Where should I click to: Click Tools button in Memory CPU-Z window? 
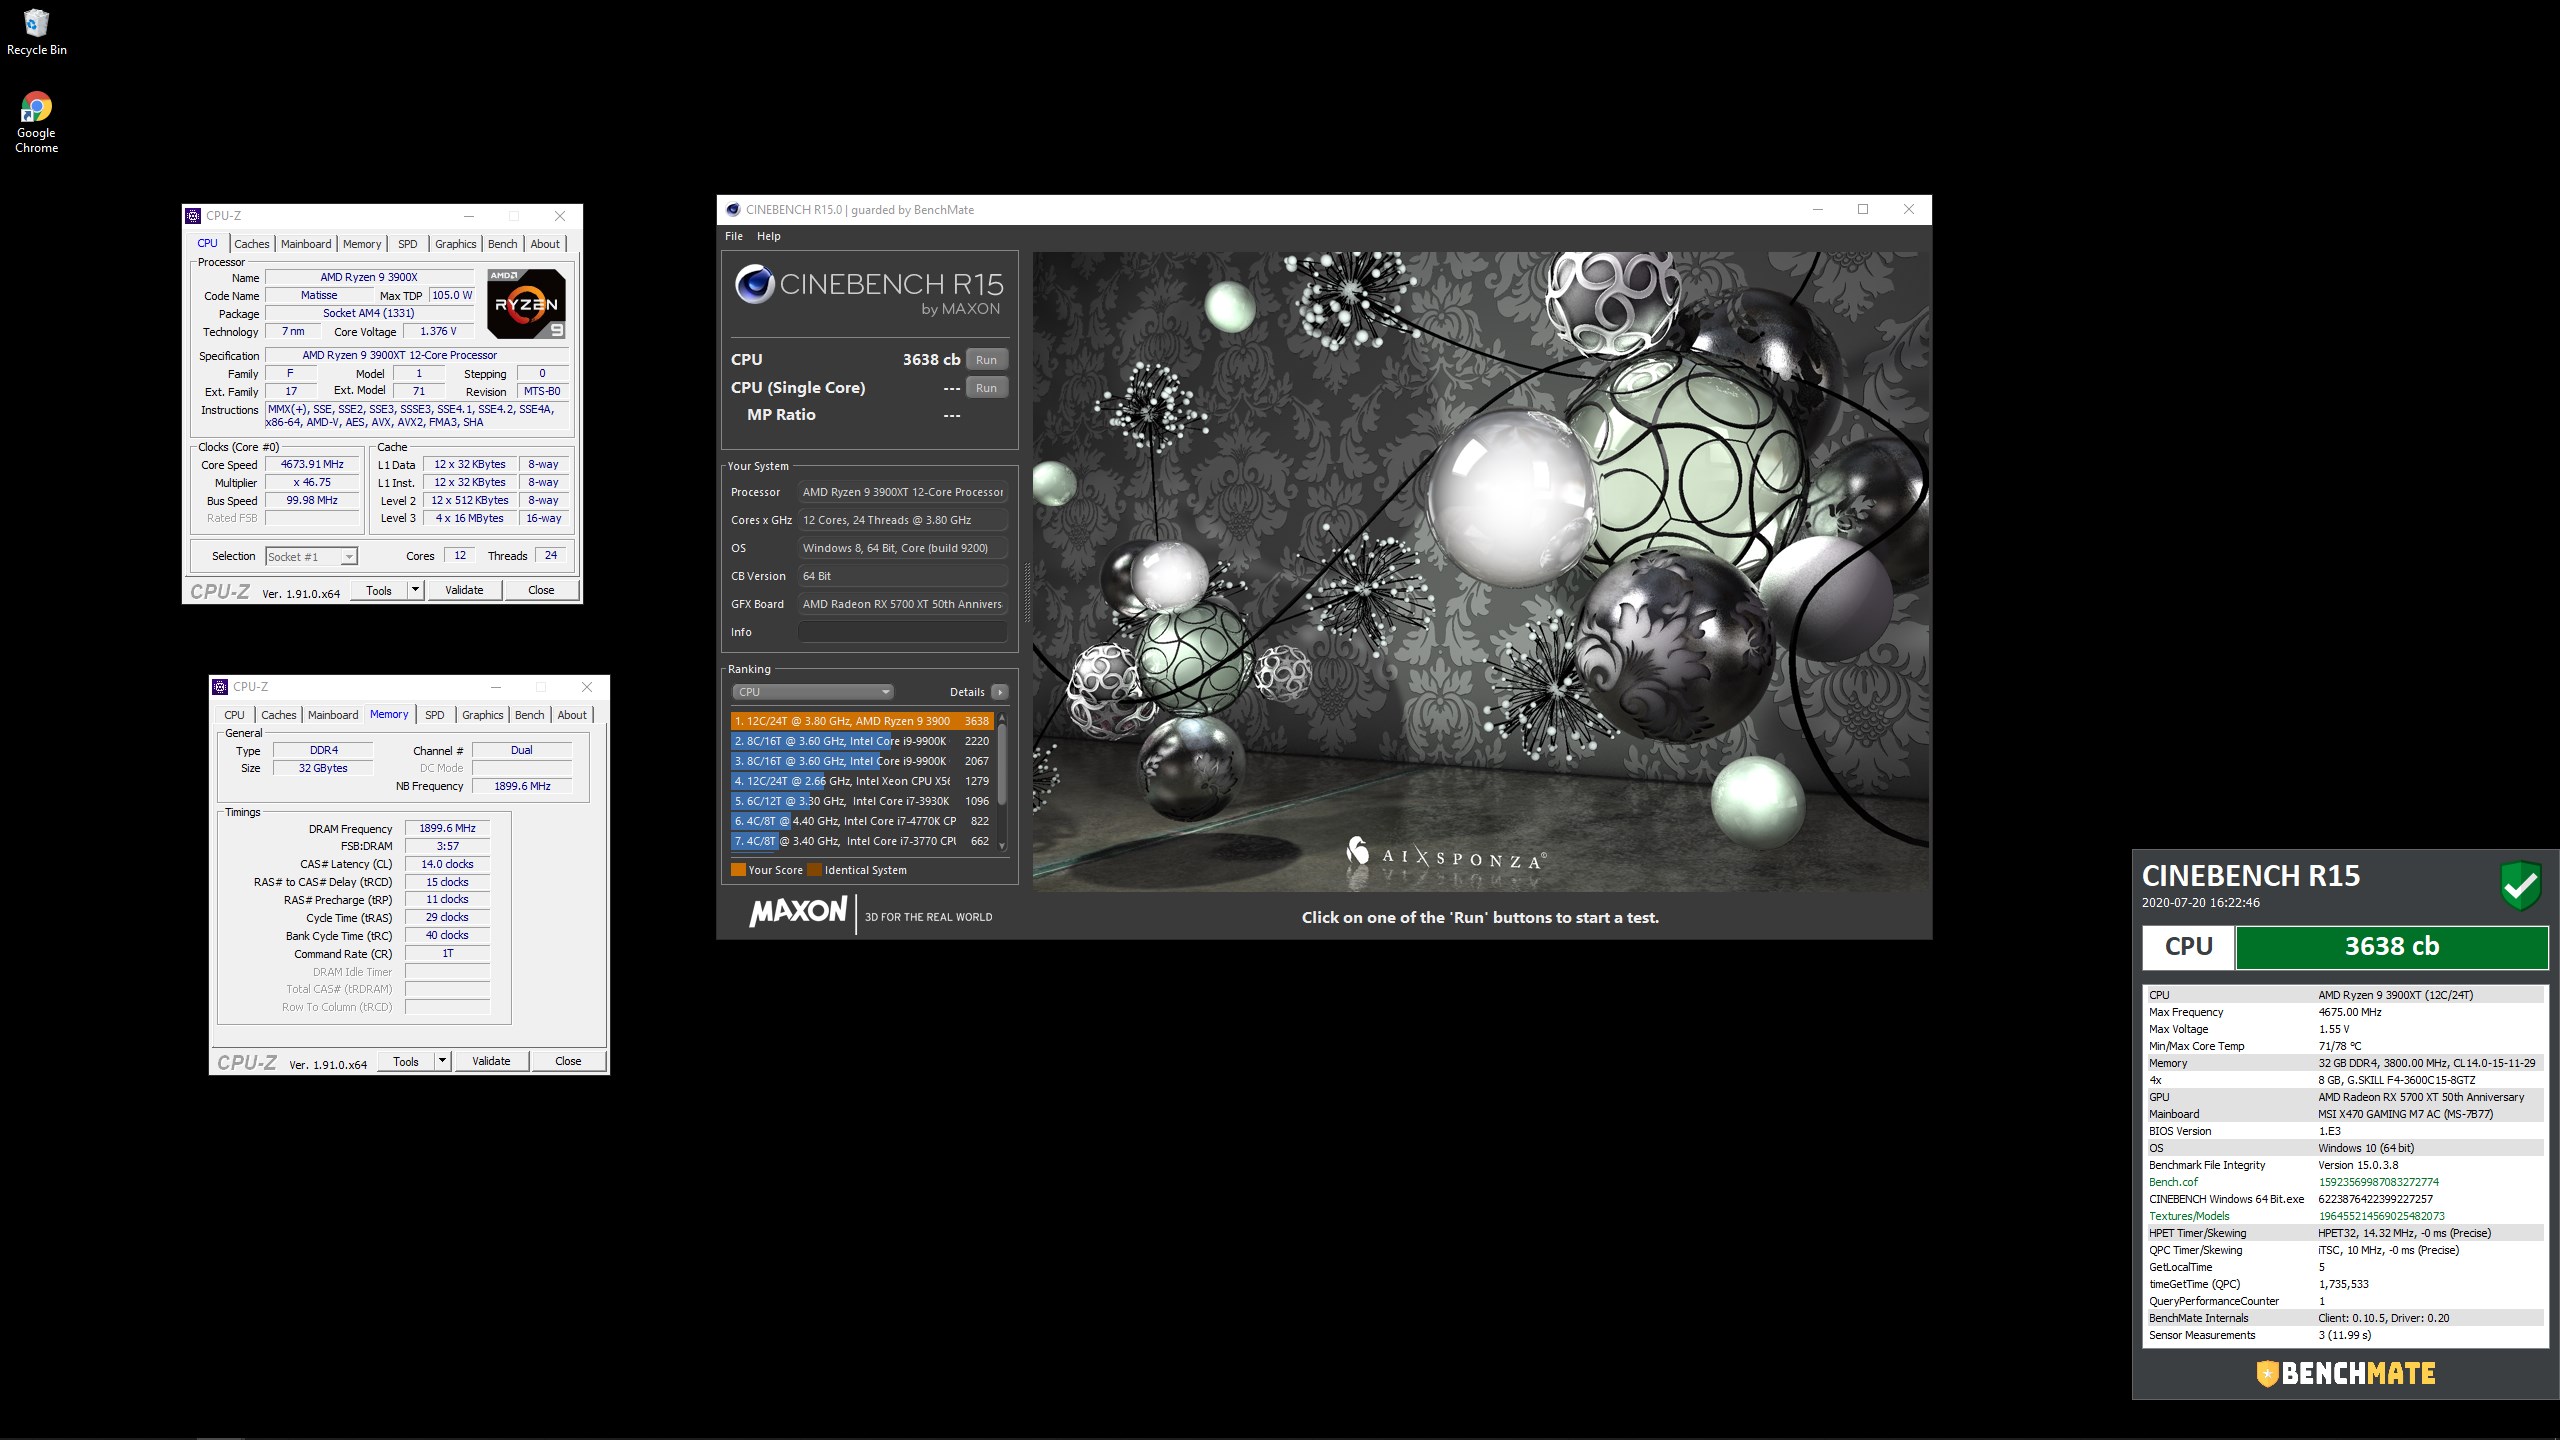tap(406, 1061)
